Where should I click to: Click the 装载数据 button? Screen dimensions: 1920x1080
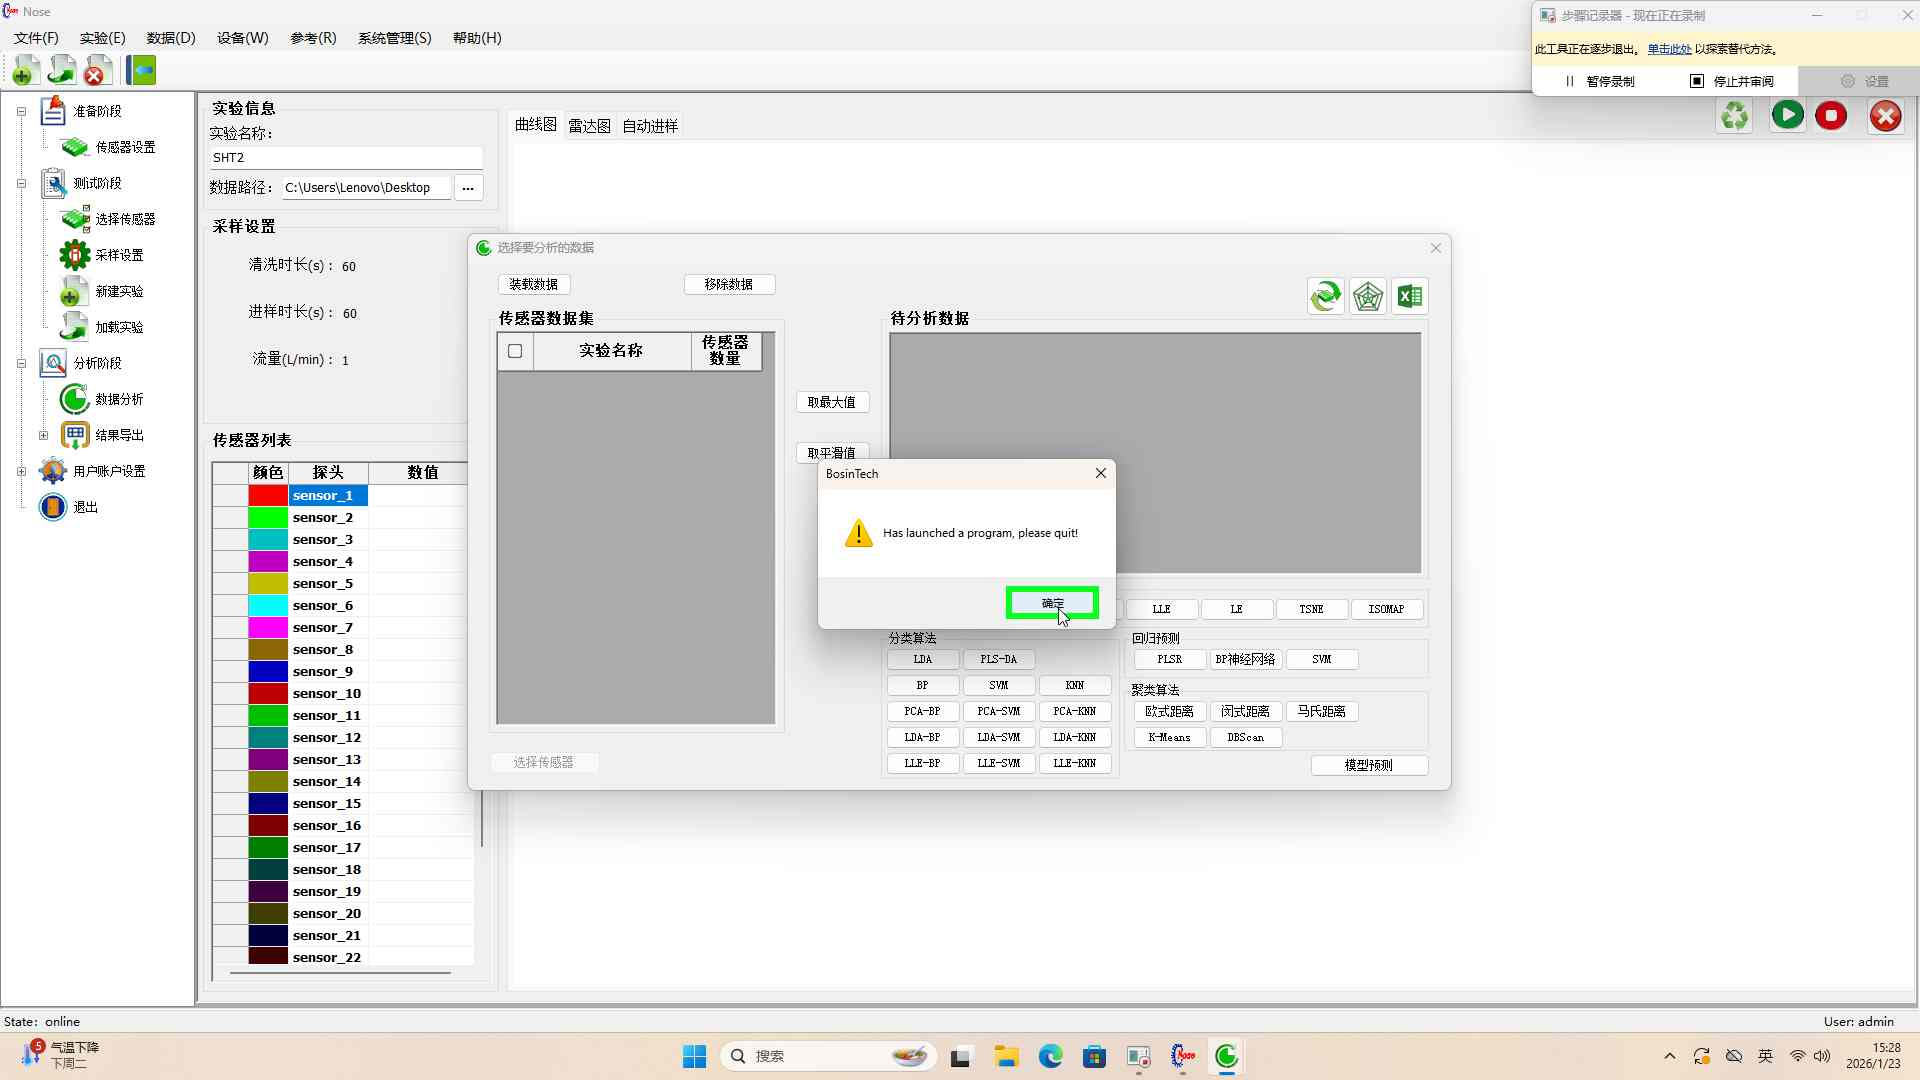[533, 284]
